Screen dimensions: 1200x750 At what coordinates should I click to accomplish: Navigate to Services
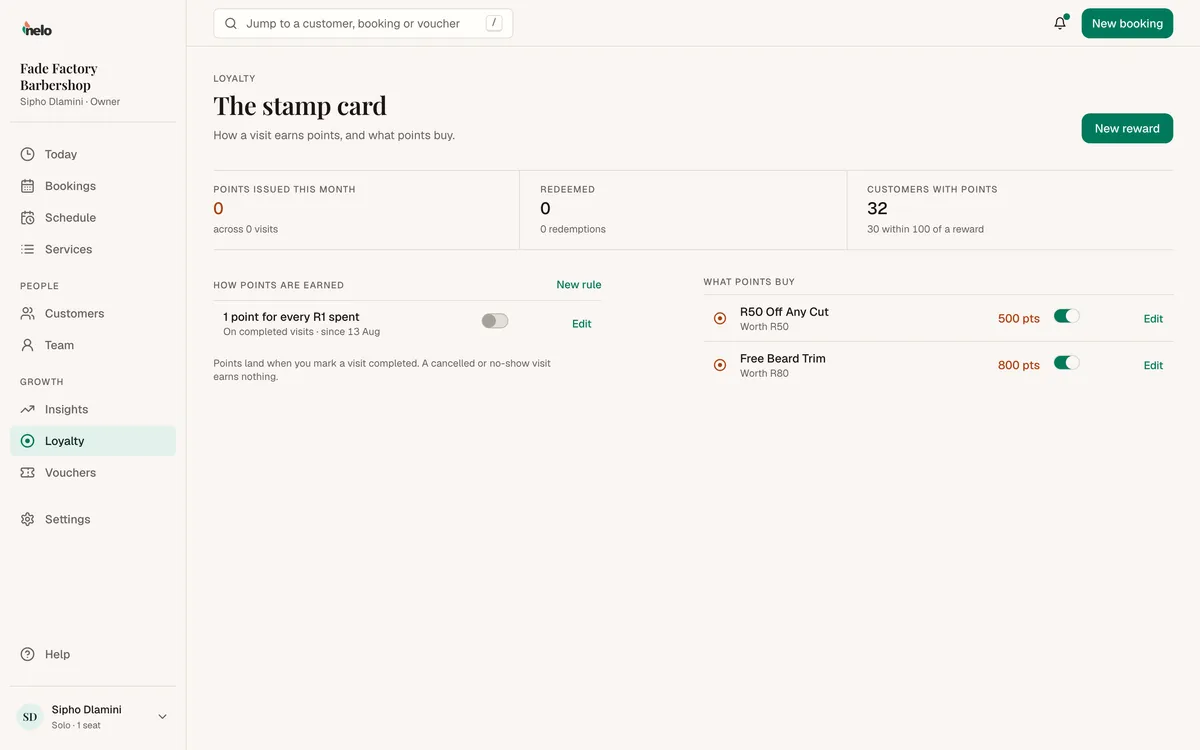pyautogui.click(x=93, y=249)
